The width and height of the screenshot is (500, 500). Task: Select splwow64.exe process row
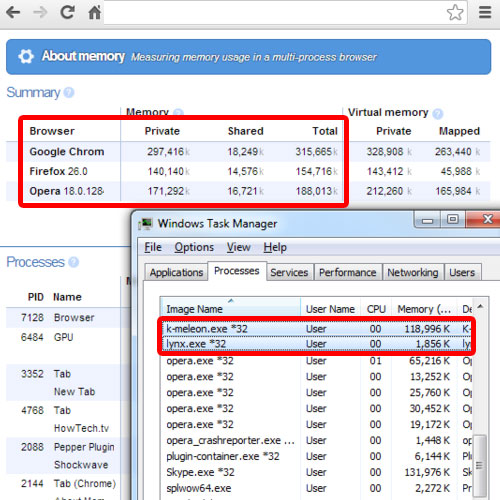316,488
